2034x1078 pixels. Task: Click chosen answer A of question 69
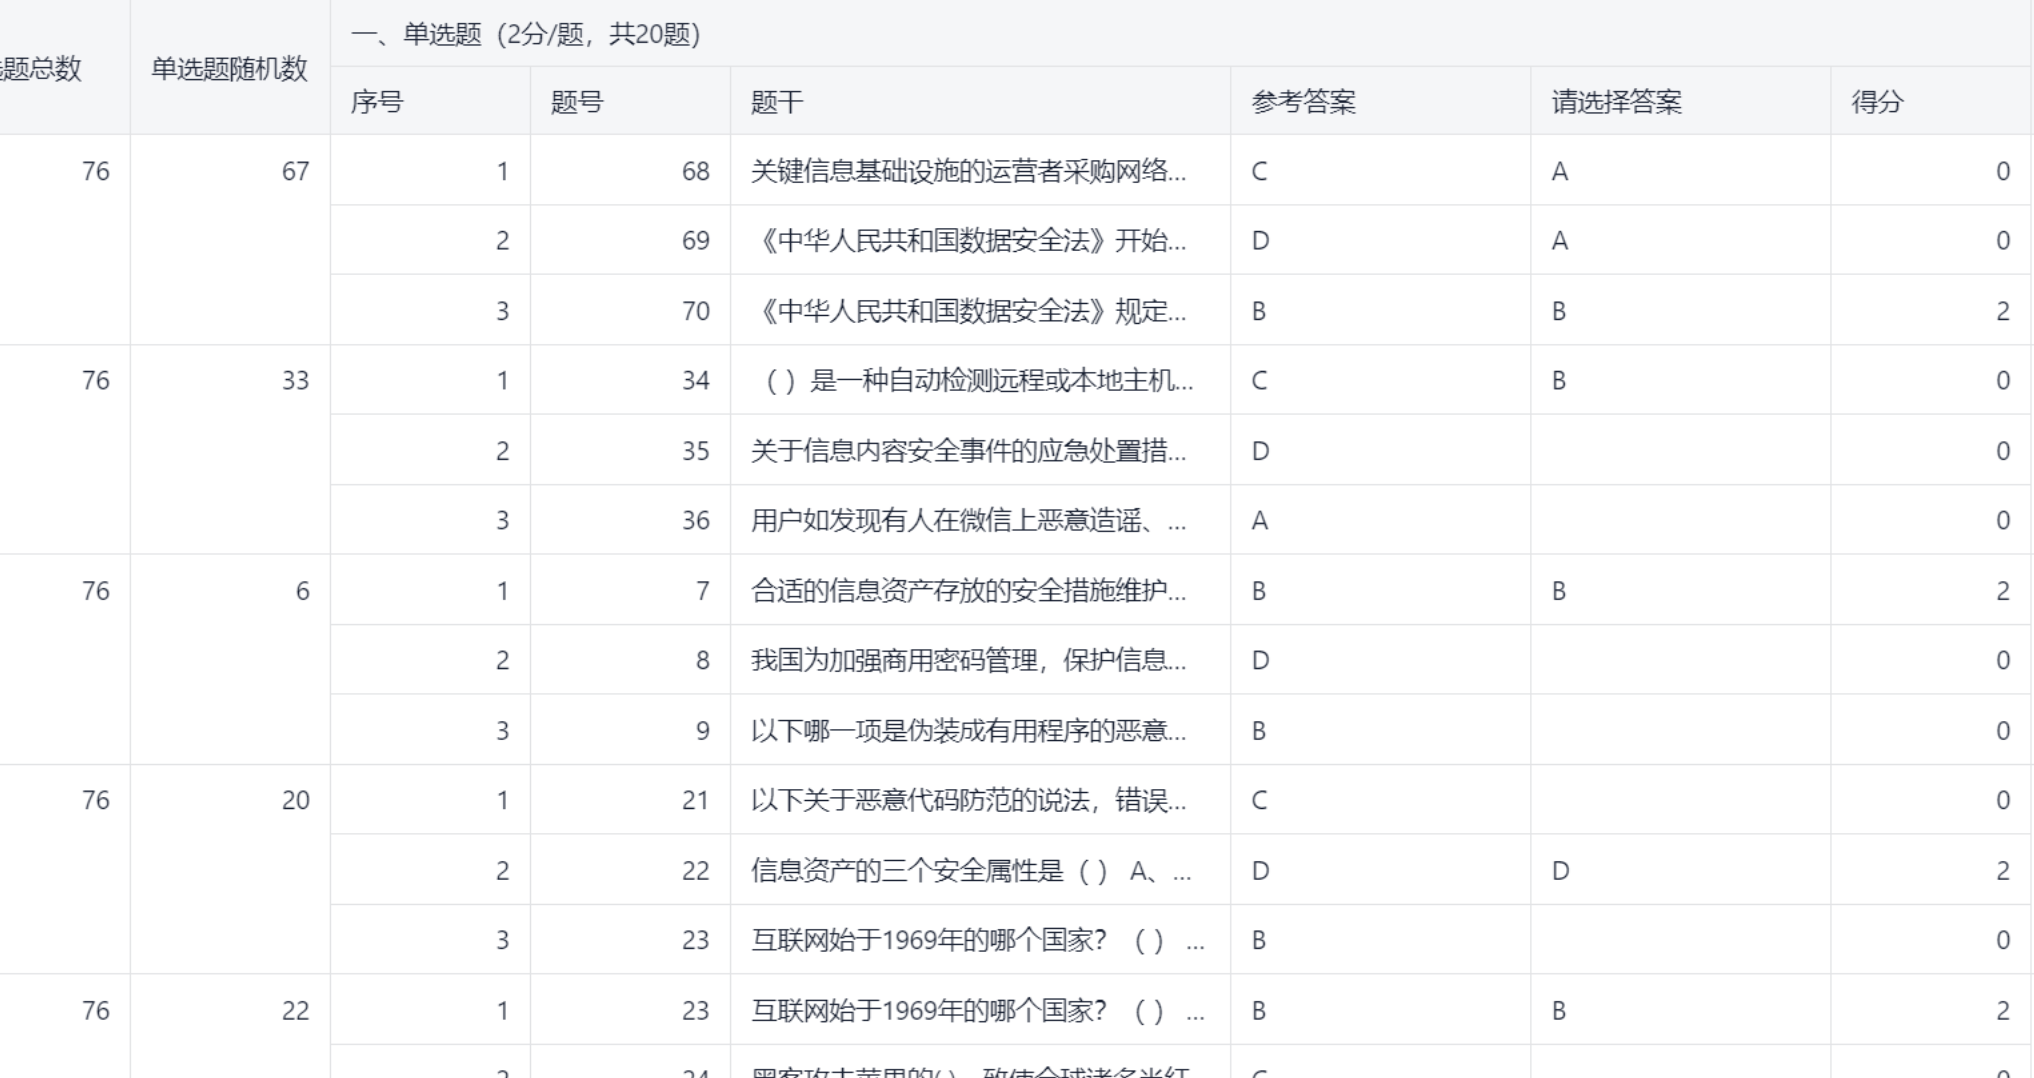click(1559, 240)
